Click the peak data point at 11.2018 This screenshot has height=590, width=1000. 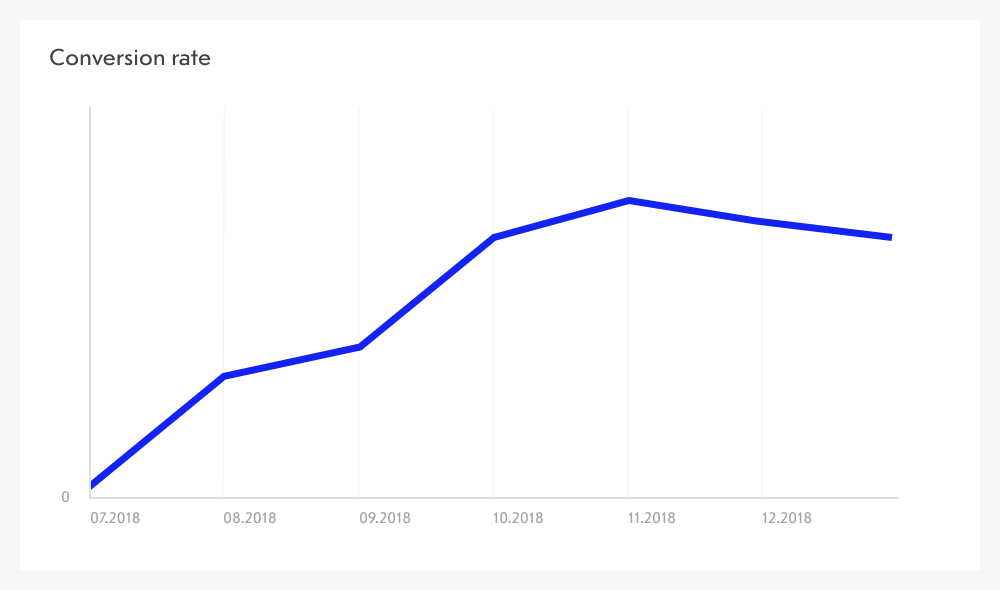coord(628,201)
